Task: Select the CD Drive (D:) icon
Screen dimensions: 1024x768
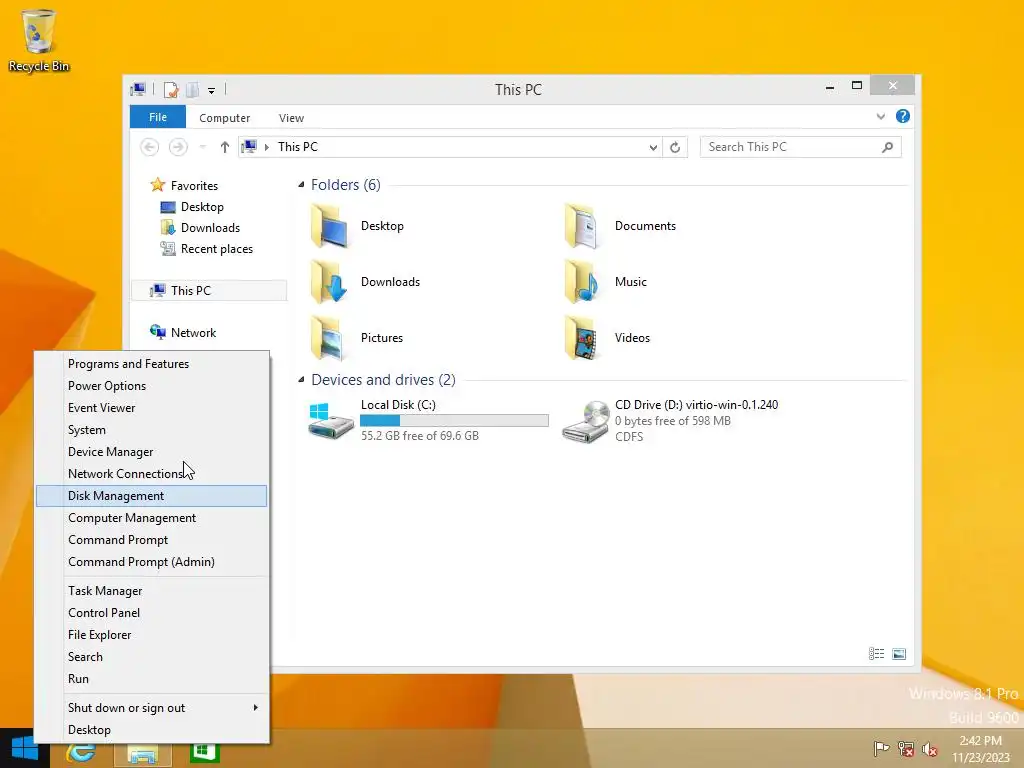Action: point(585,422)
